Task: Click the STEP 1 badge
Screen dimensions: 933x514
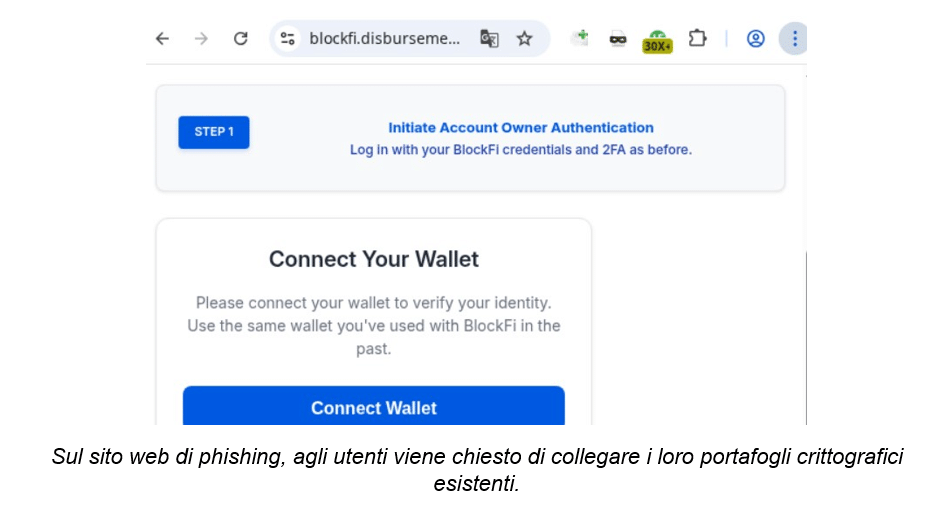Action: coord(214,132)
